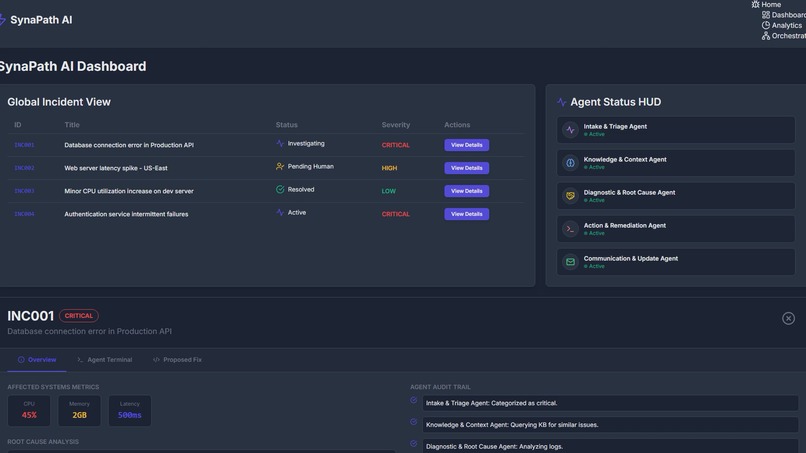Click the Overview tab info icon

[x=21, y=359]
